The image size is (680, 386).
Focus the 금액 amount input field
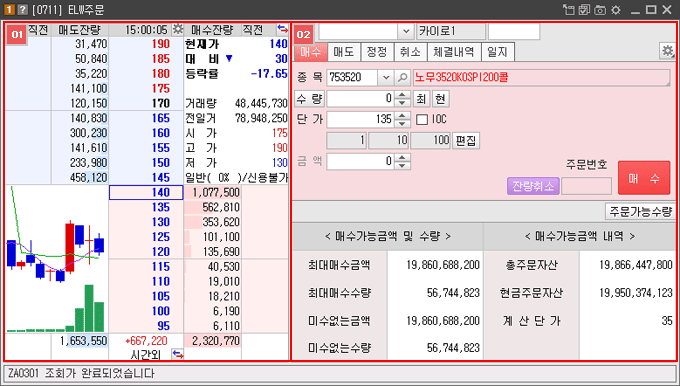pos(361,161)
